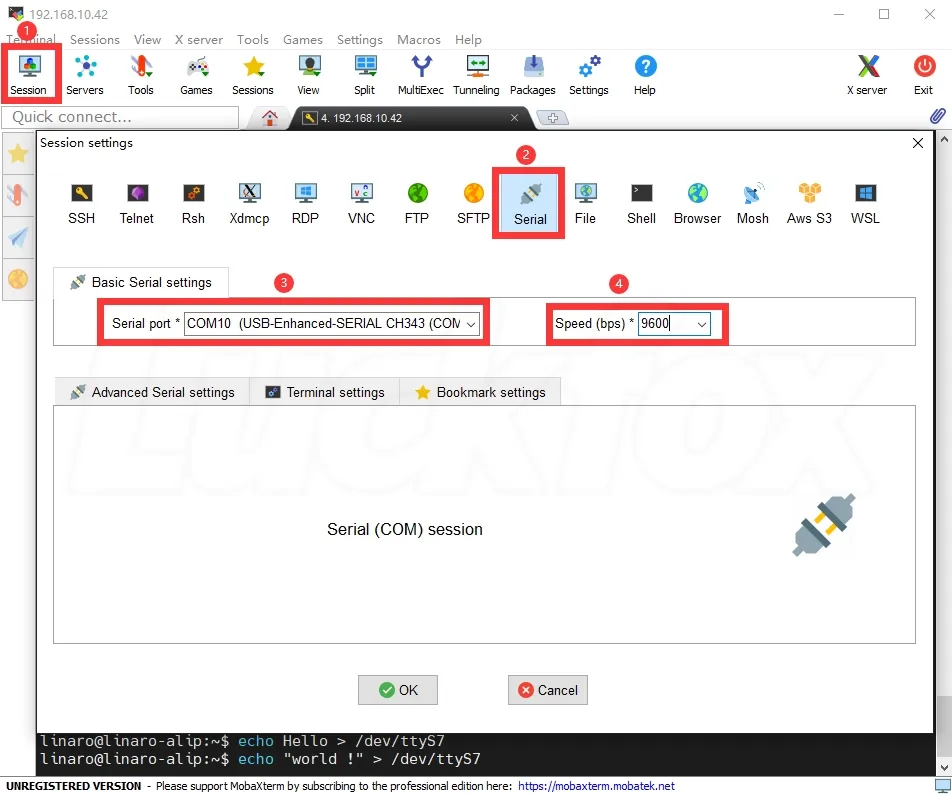Viewport: 952px width, 794px height.
Task: Choose the FTP session type
Action: click(x=417, y=203)
